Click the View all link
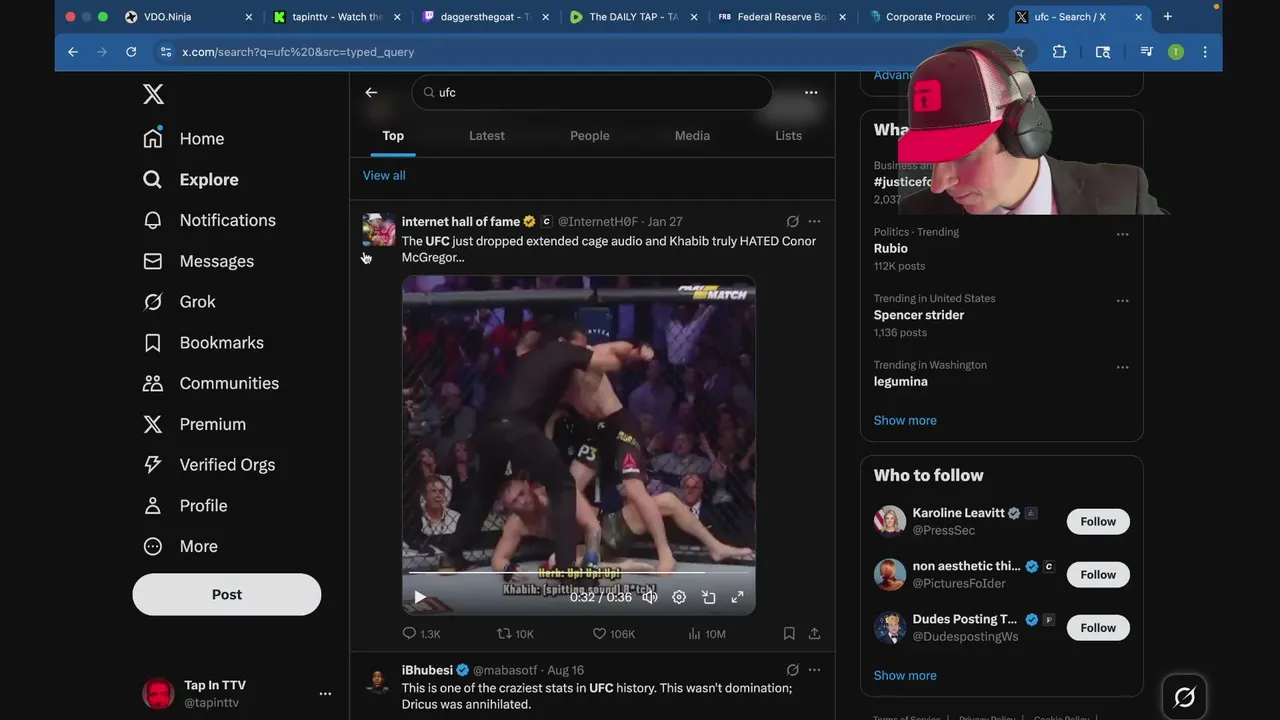 coord(384,176)
